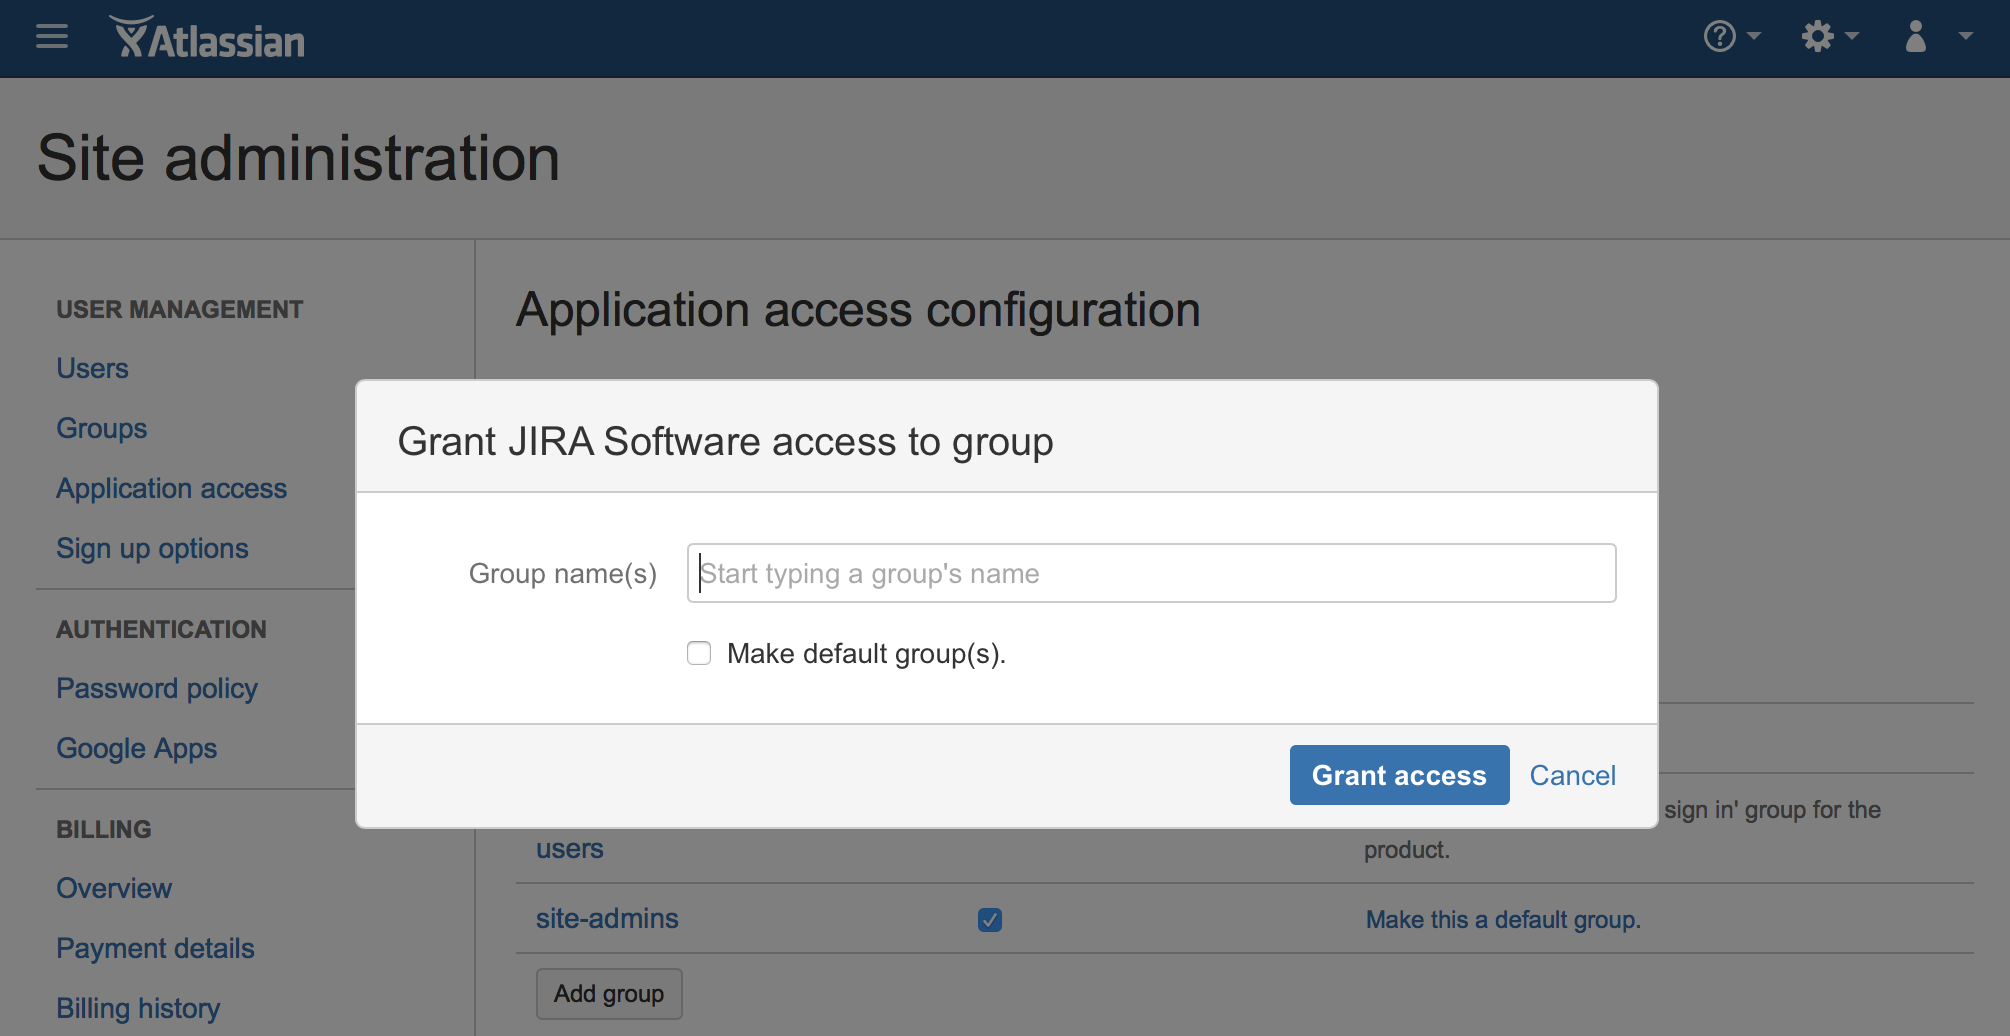Open Sign up options

pyautogui.click(x=152, y=549)
